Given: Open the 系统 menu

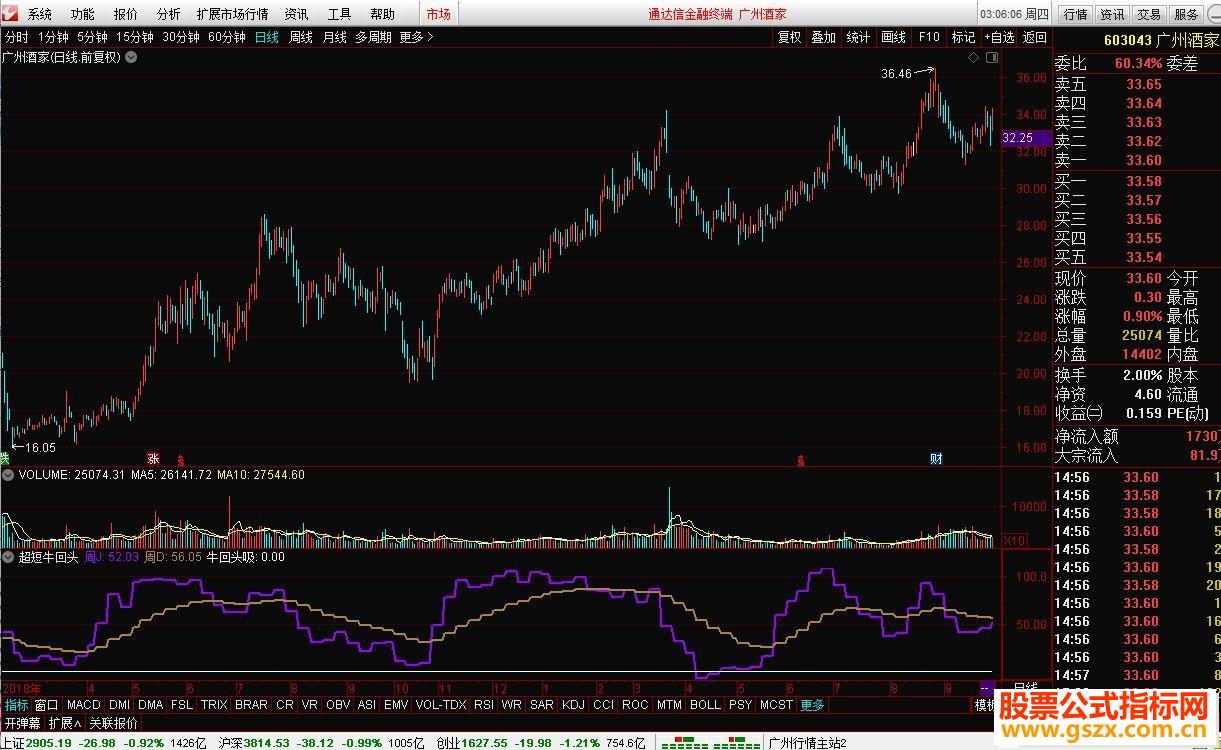Looking at the screenshot, I should 40,14.
